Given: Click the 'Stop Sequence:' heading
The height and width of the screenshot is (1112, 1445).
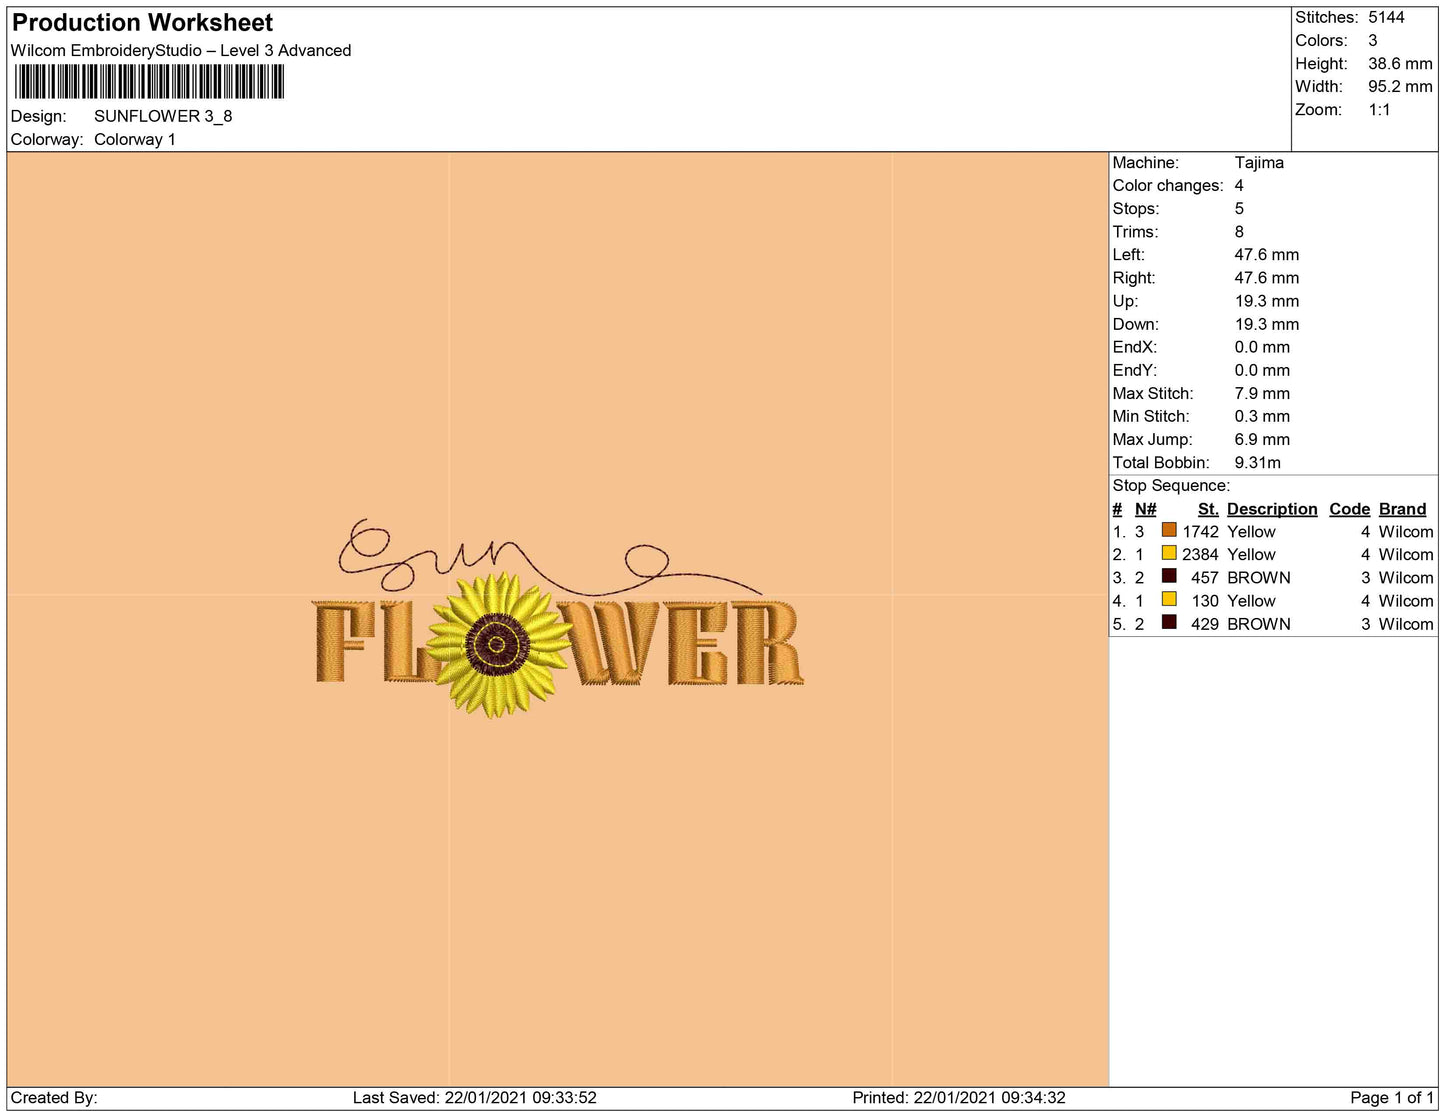Looking at the screenshot, I should coord(1171,485).
